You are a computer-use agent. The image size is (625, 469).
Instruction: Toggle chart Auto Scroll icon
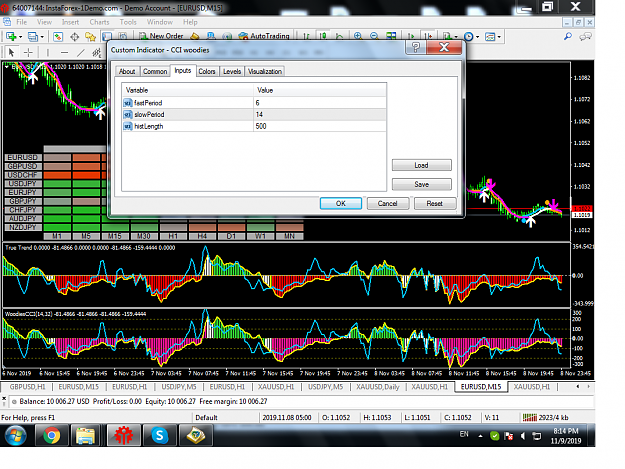pyautogui.click(x=411, y=36)
